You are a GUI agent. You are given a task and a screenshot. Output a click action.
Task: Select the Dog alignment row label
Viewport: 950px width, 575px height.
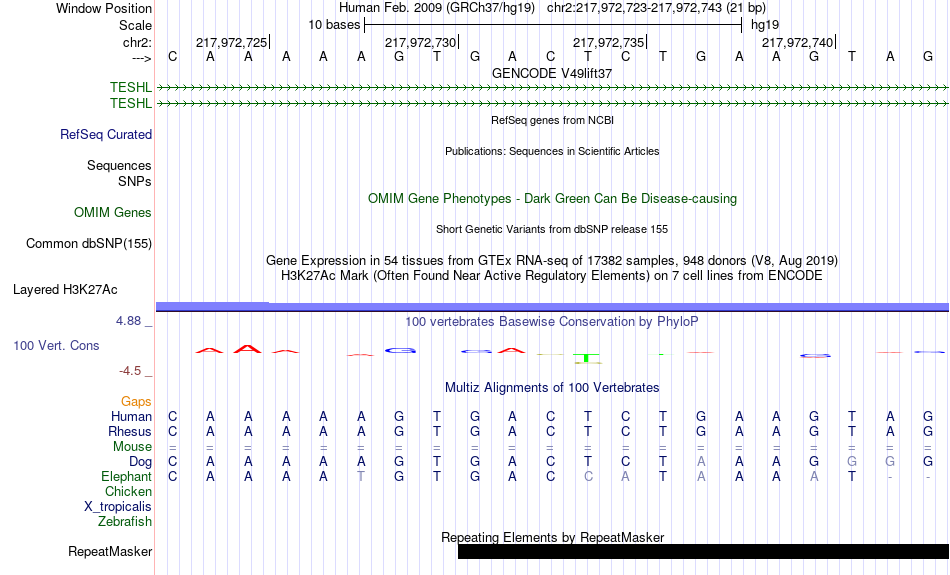[140, 462]
